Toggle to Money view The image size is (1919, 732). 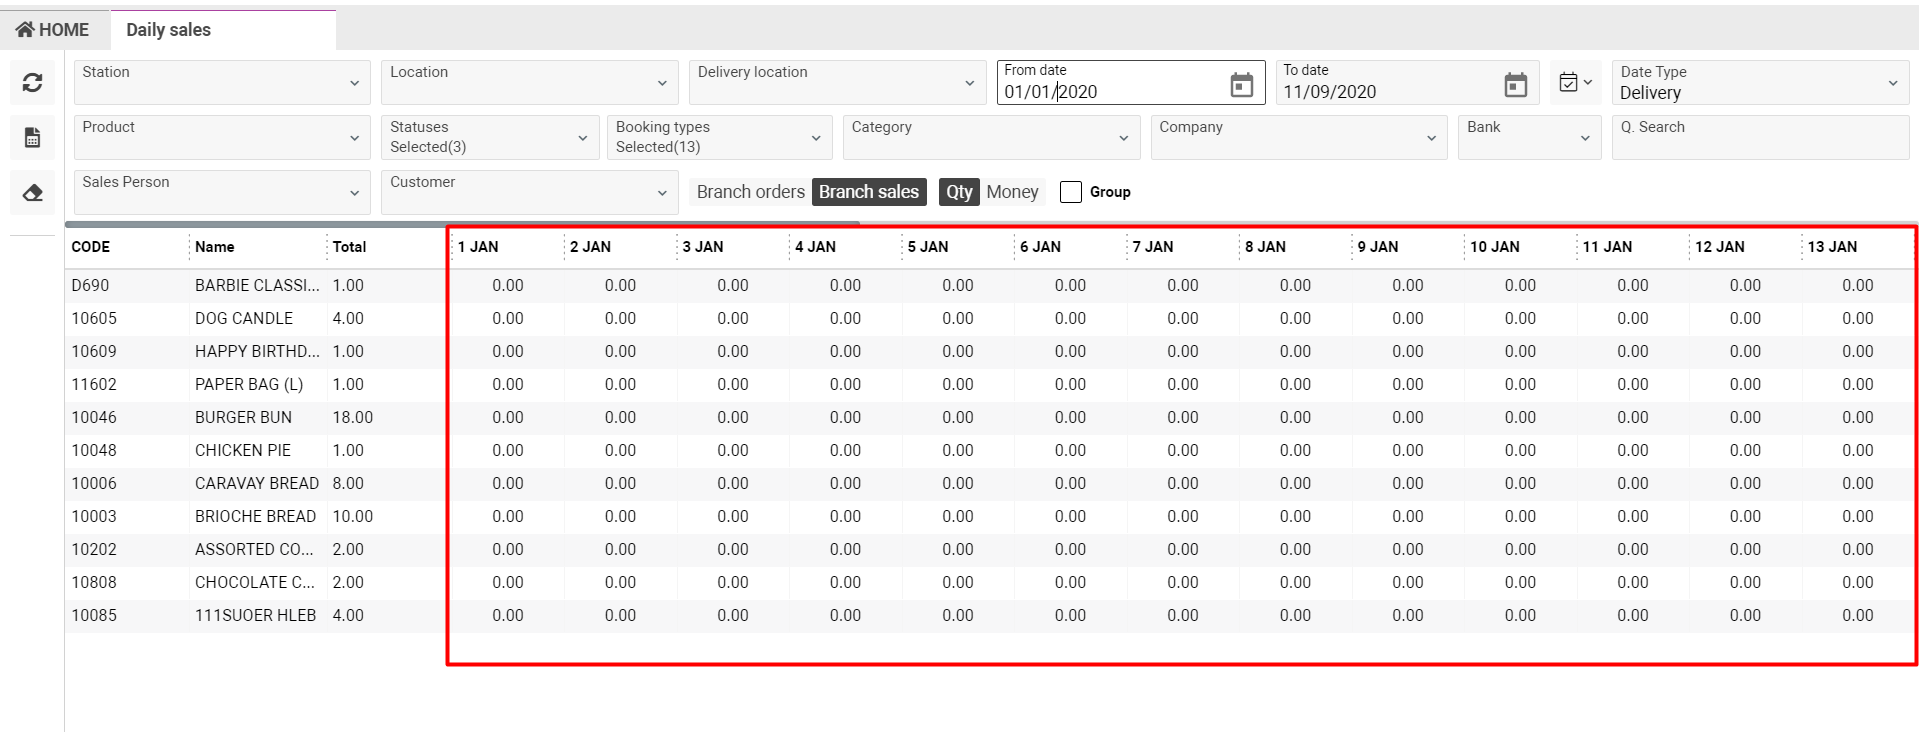click(x=1012, y=192)
